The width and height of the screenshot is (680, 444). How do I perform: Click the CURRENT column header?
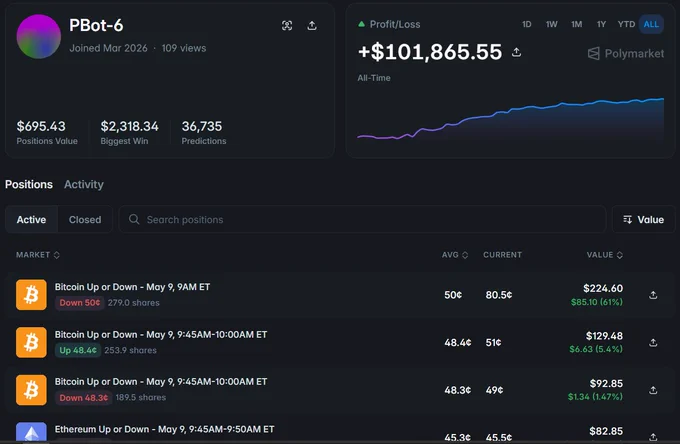(x=503, y=255)
